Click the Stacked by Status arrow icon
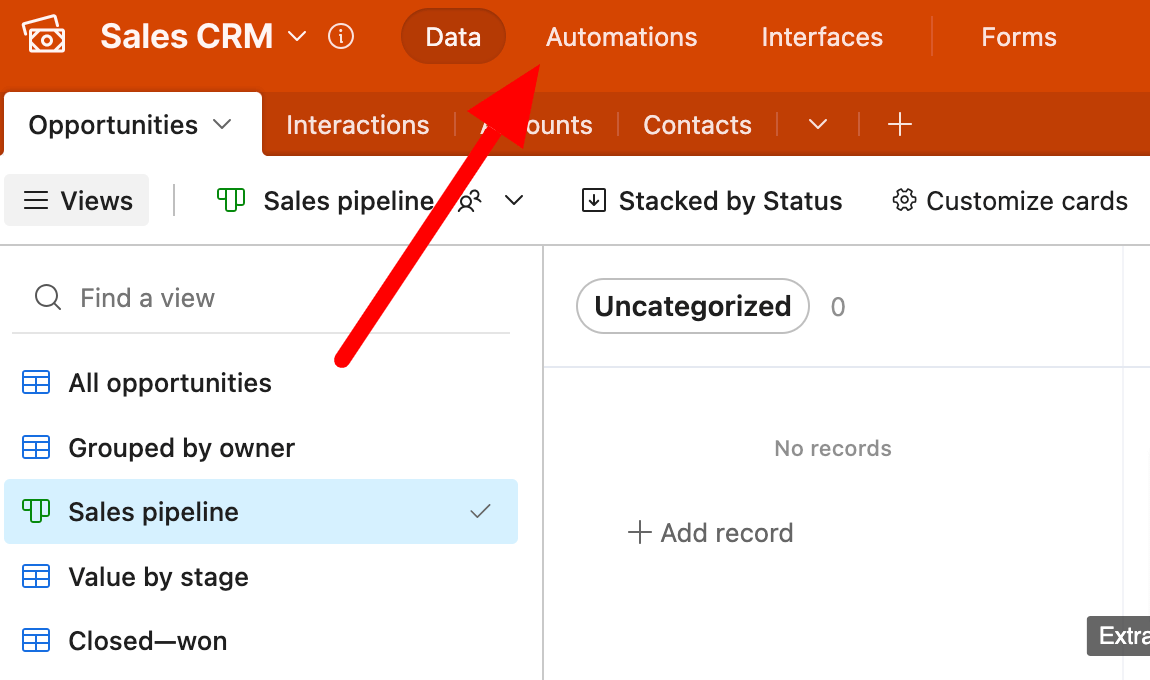 coord(593,200)
